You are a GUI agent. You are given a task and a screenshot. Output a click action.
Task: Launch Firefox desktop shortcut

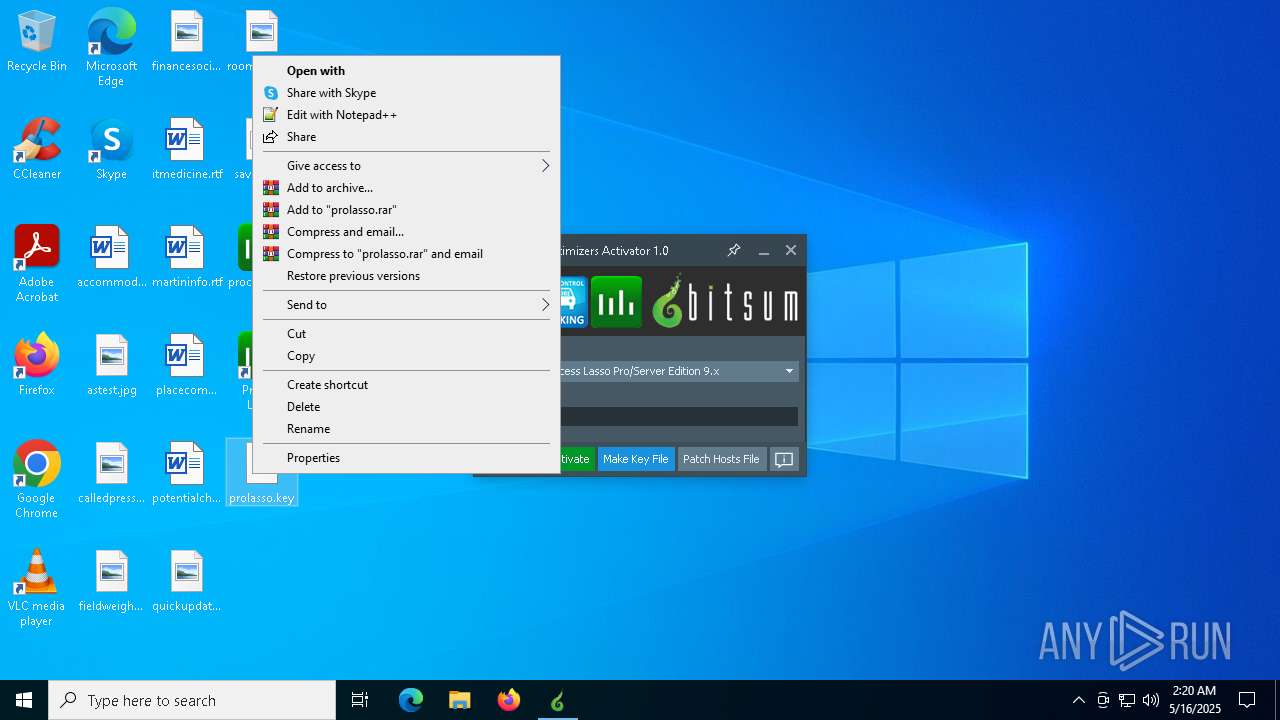(x=37, y=366)
